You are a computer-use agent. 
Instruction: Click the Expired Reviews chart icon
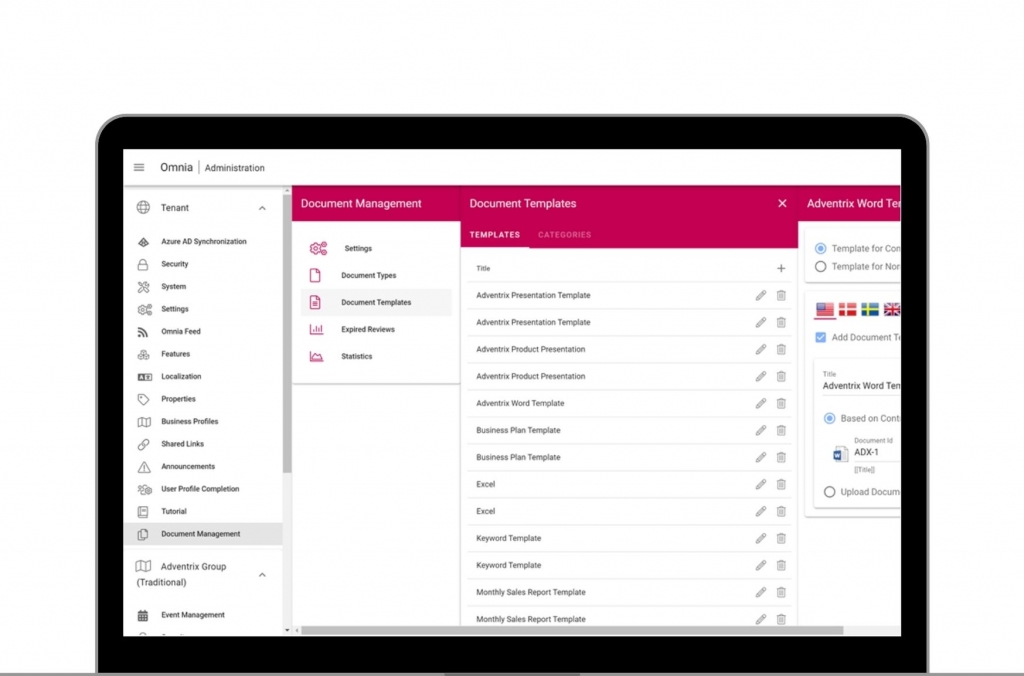(x=316, y=329)
